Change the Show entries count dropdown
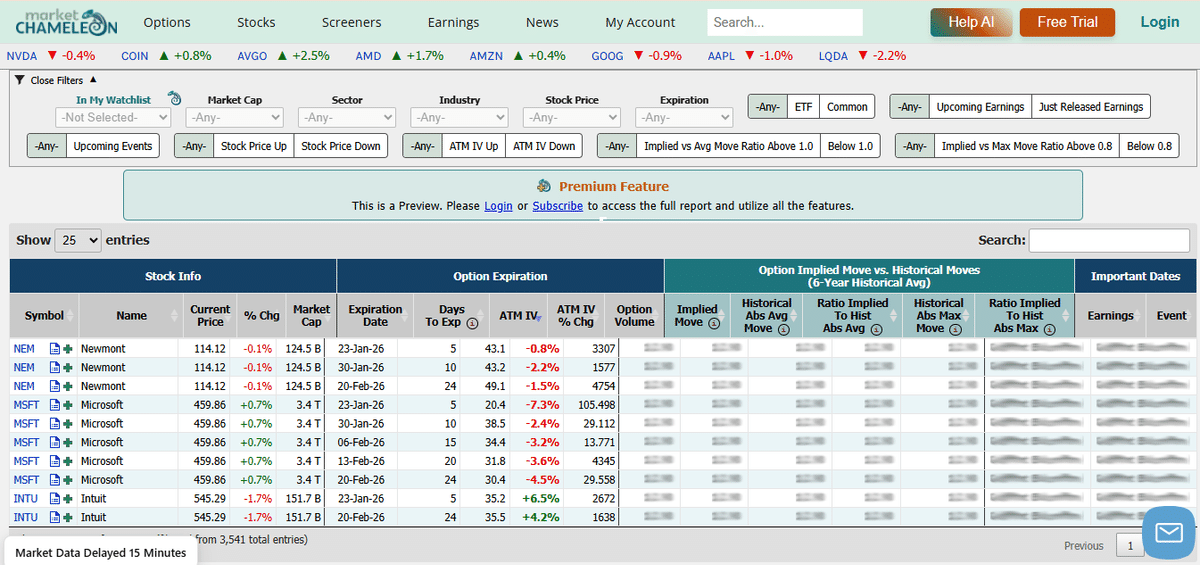 tap(78, 240)
